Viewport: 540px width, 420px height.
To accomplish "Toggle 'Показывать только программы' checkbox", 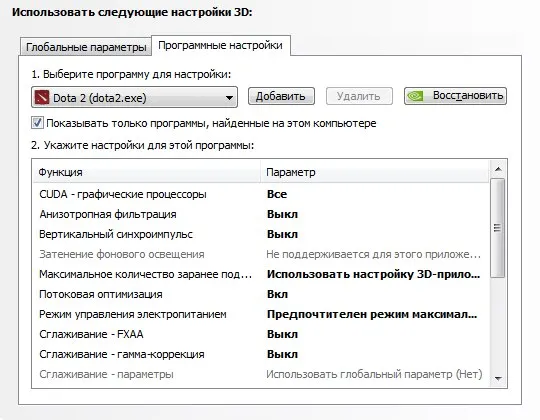I will pyautogui.click(x=37, y=123).
